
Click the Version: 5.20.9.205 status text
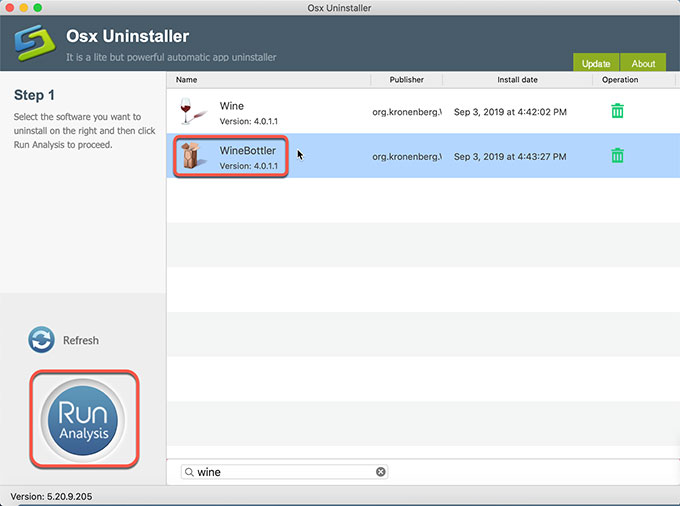tap(51, 496)
